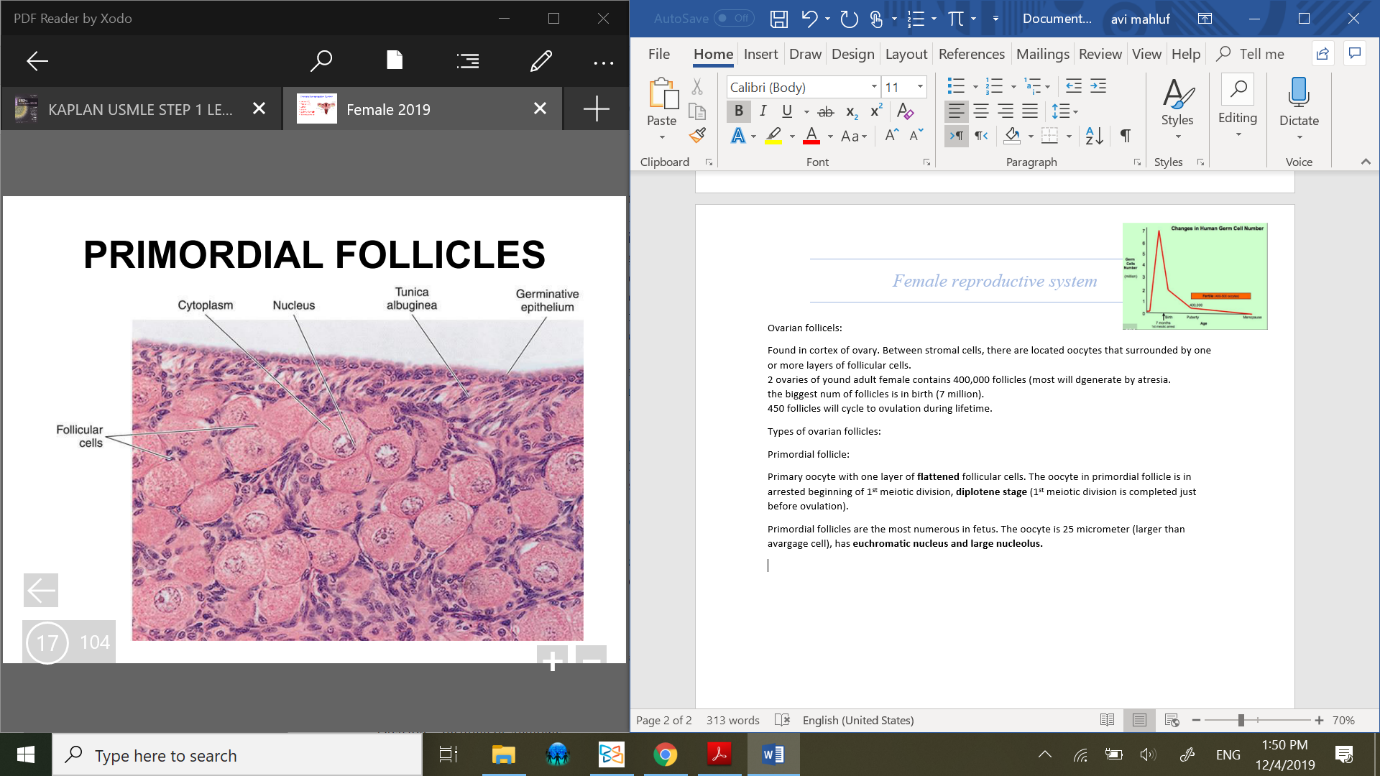The width and height of the screenshot is (1380, 776).
Task: Open search magnifier in Xodo PDF reader
Action: pyautogui.click(x=321, y=61)
